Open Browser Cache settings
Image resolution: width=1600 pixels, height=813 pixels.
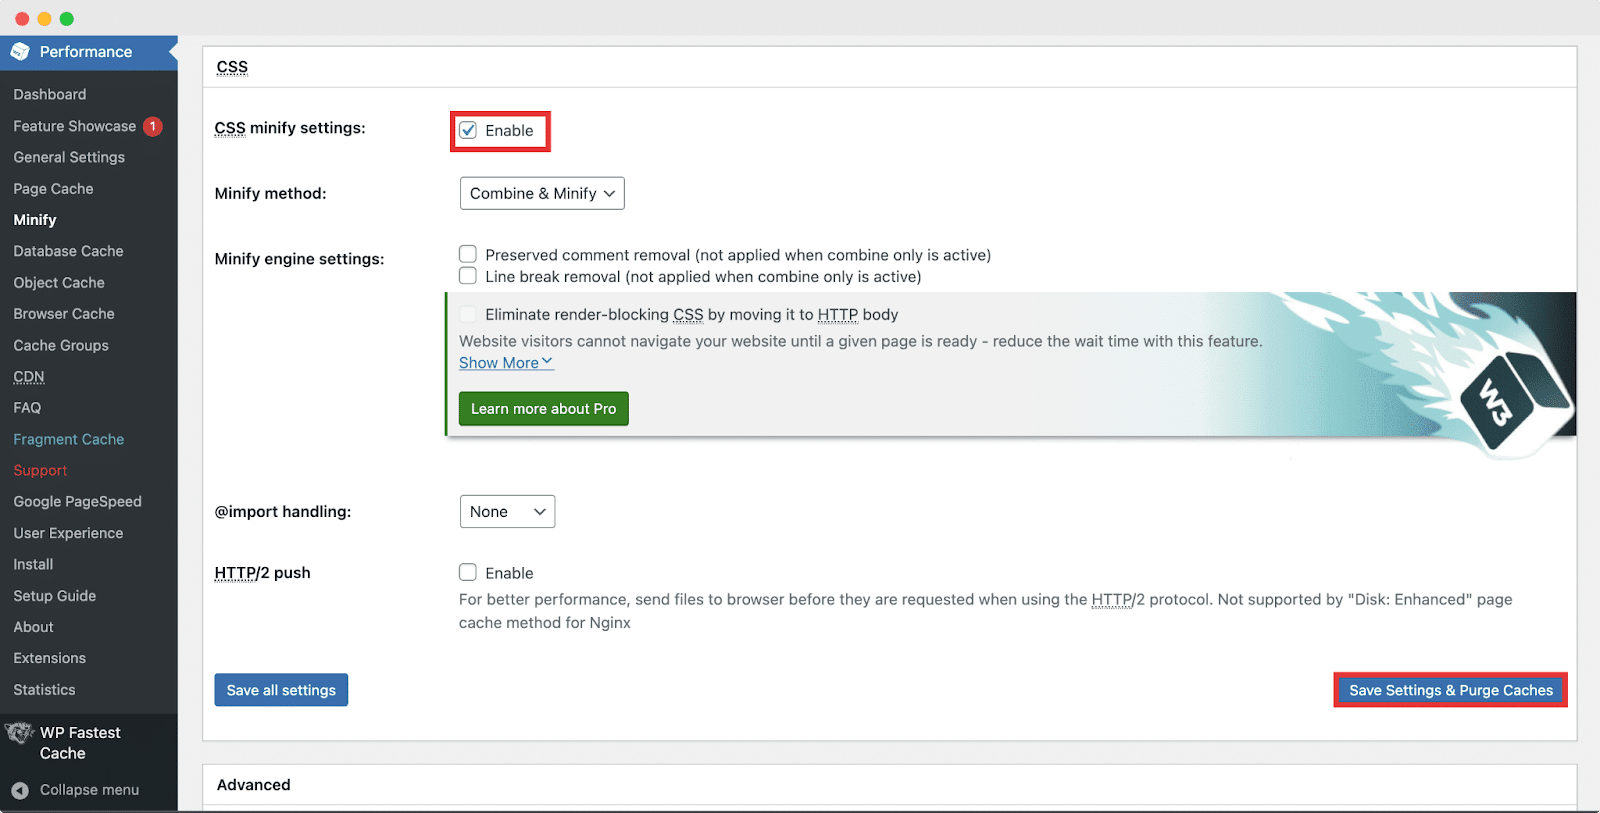(64, 314)
